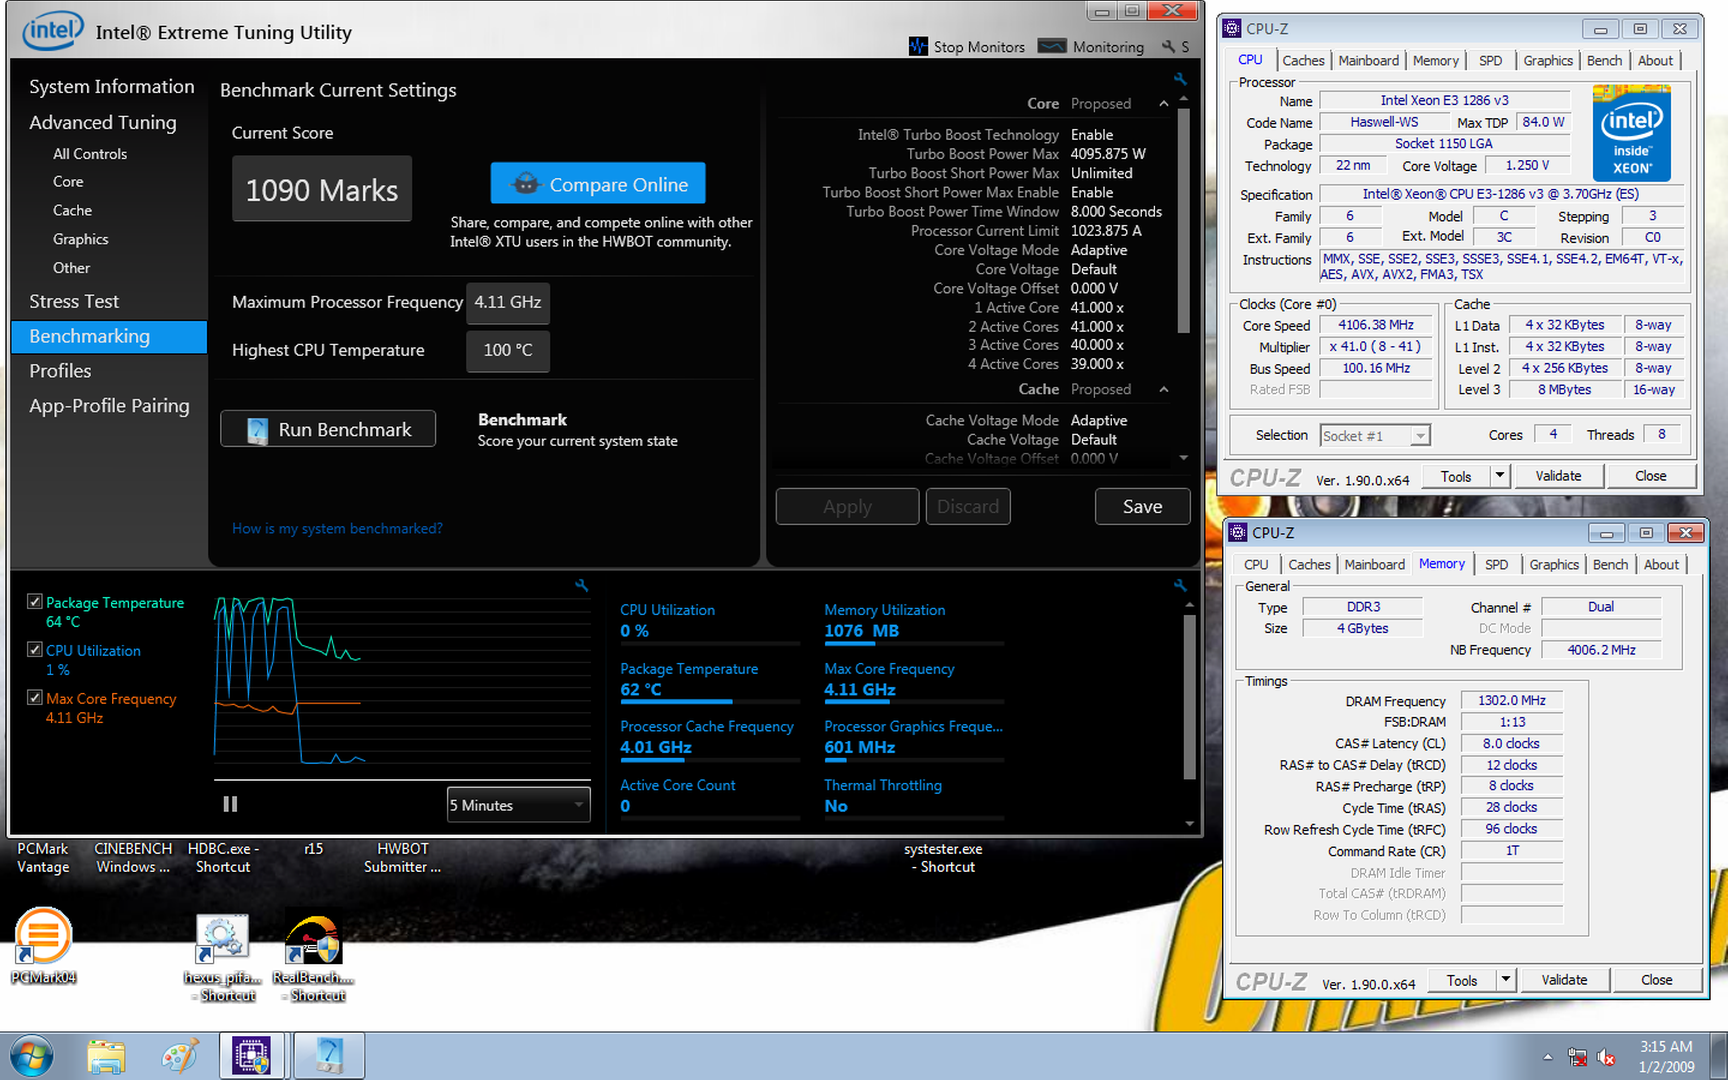Open the Monitoring view icon
This screenshot has width=1728, height=1080.
[x=1052, y=46]
